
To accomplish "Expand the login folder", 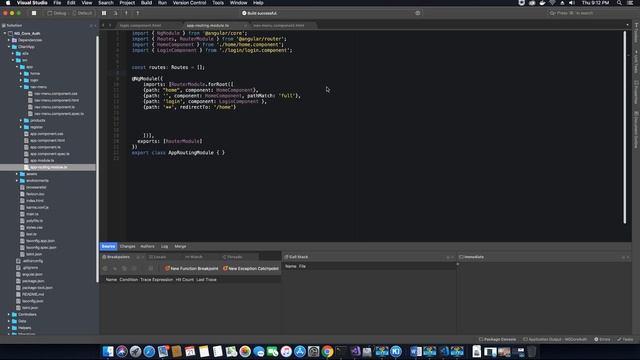I will click(21, 80).
